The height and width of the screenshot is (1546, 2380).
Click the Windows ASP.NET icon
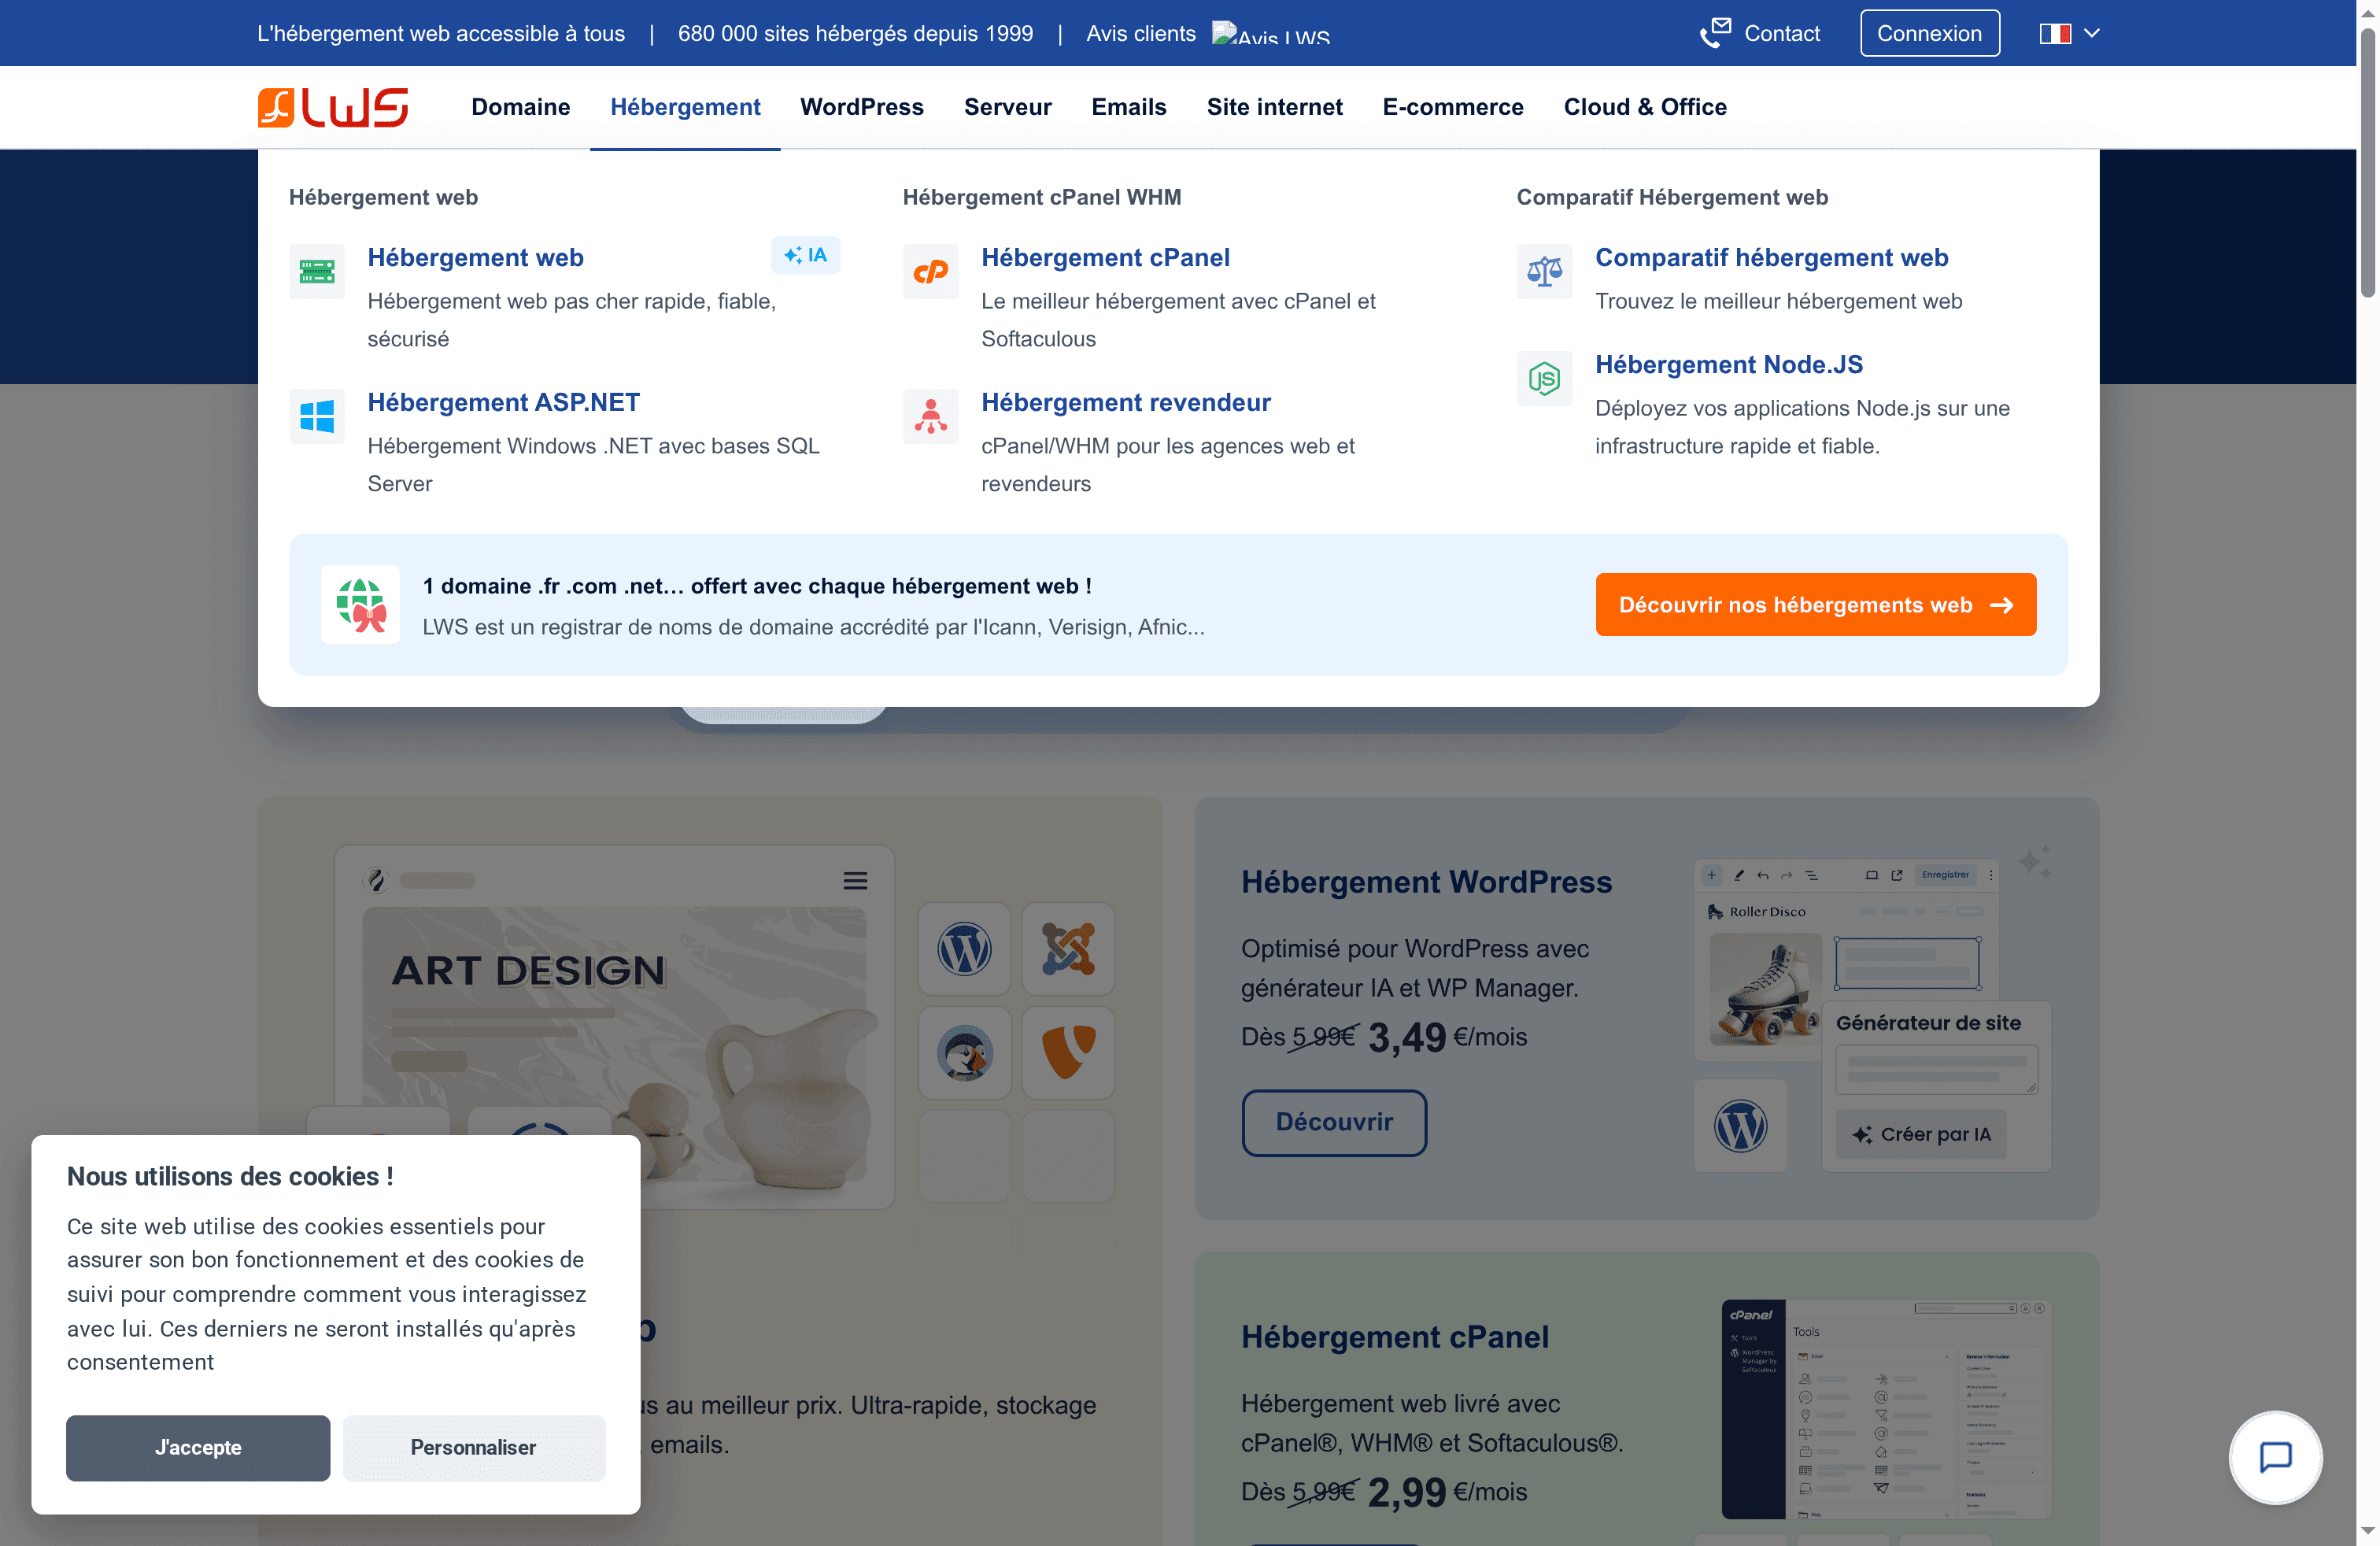(317, 416)
